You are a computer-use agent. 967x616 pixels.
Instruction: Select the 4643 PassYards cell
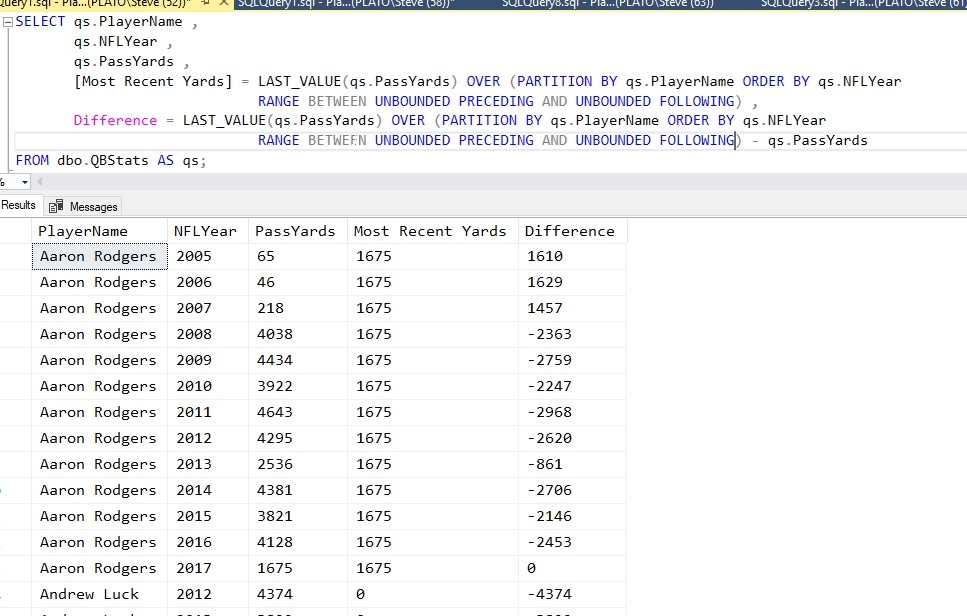276,412
